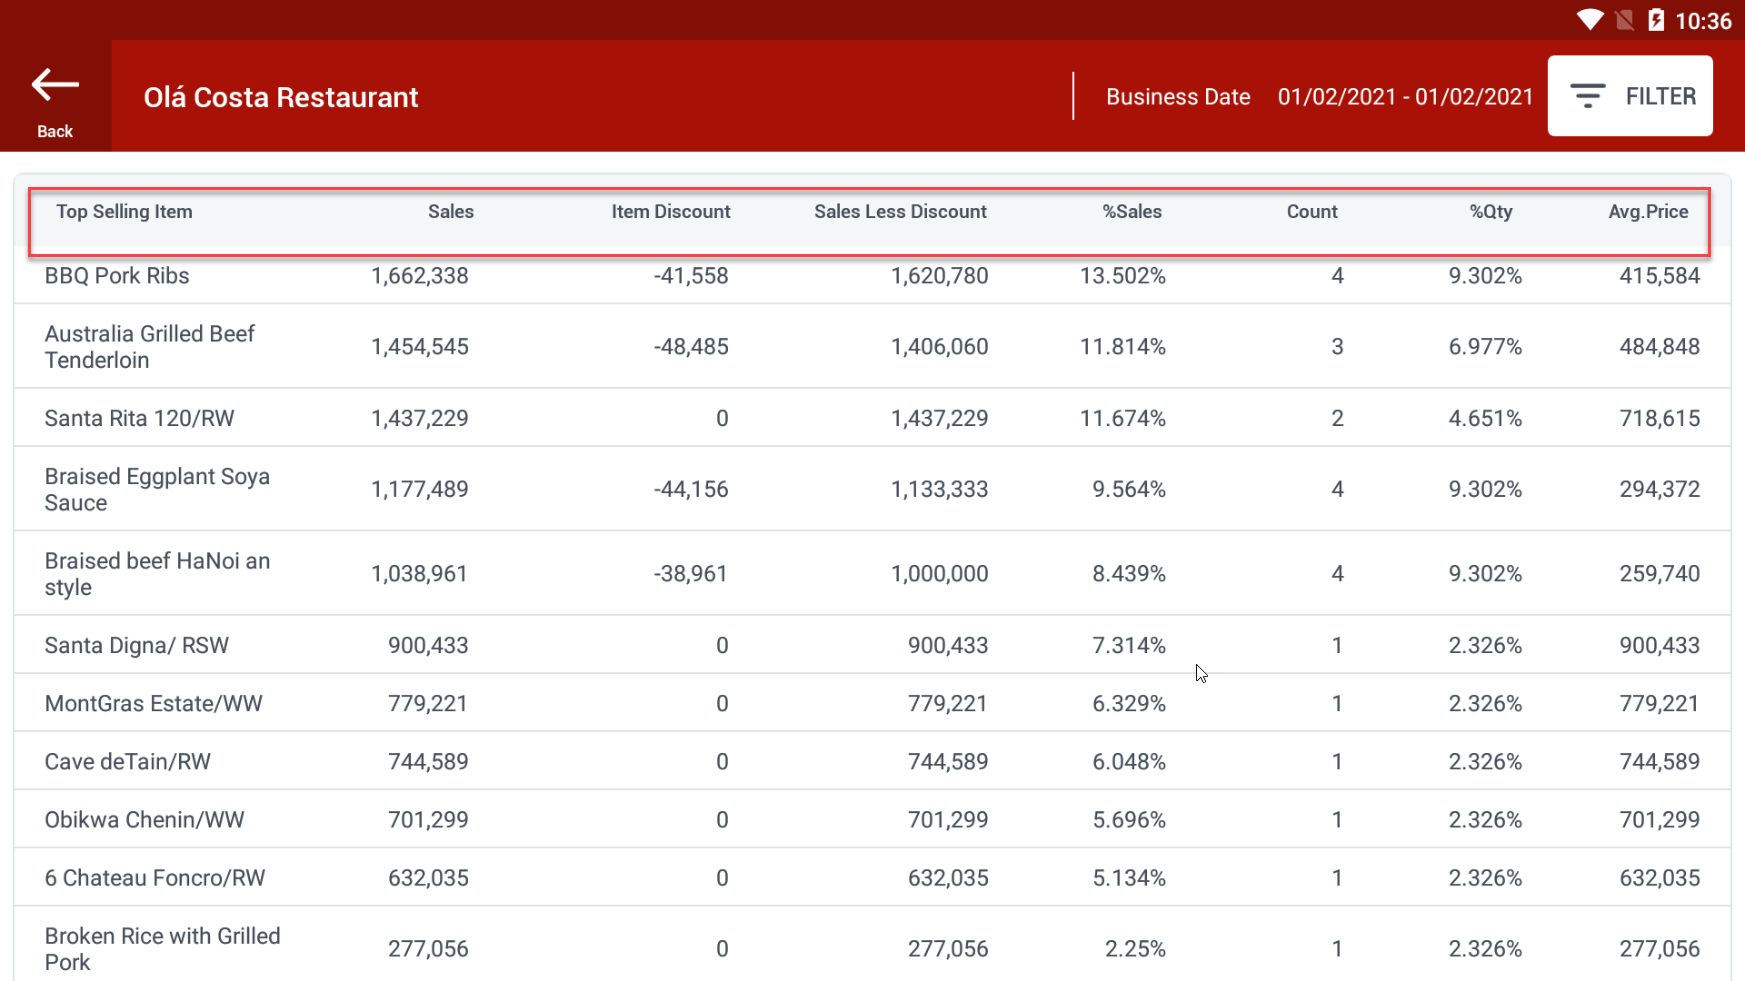Click the Olá Costa Restaurant title

[281, 97]
